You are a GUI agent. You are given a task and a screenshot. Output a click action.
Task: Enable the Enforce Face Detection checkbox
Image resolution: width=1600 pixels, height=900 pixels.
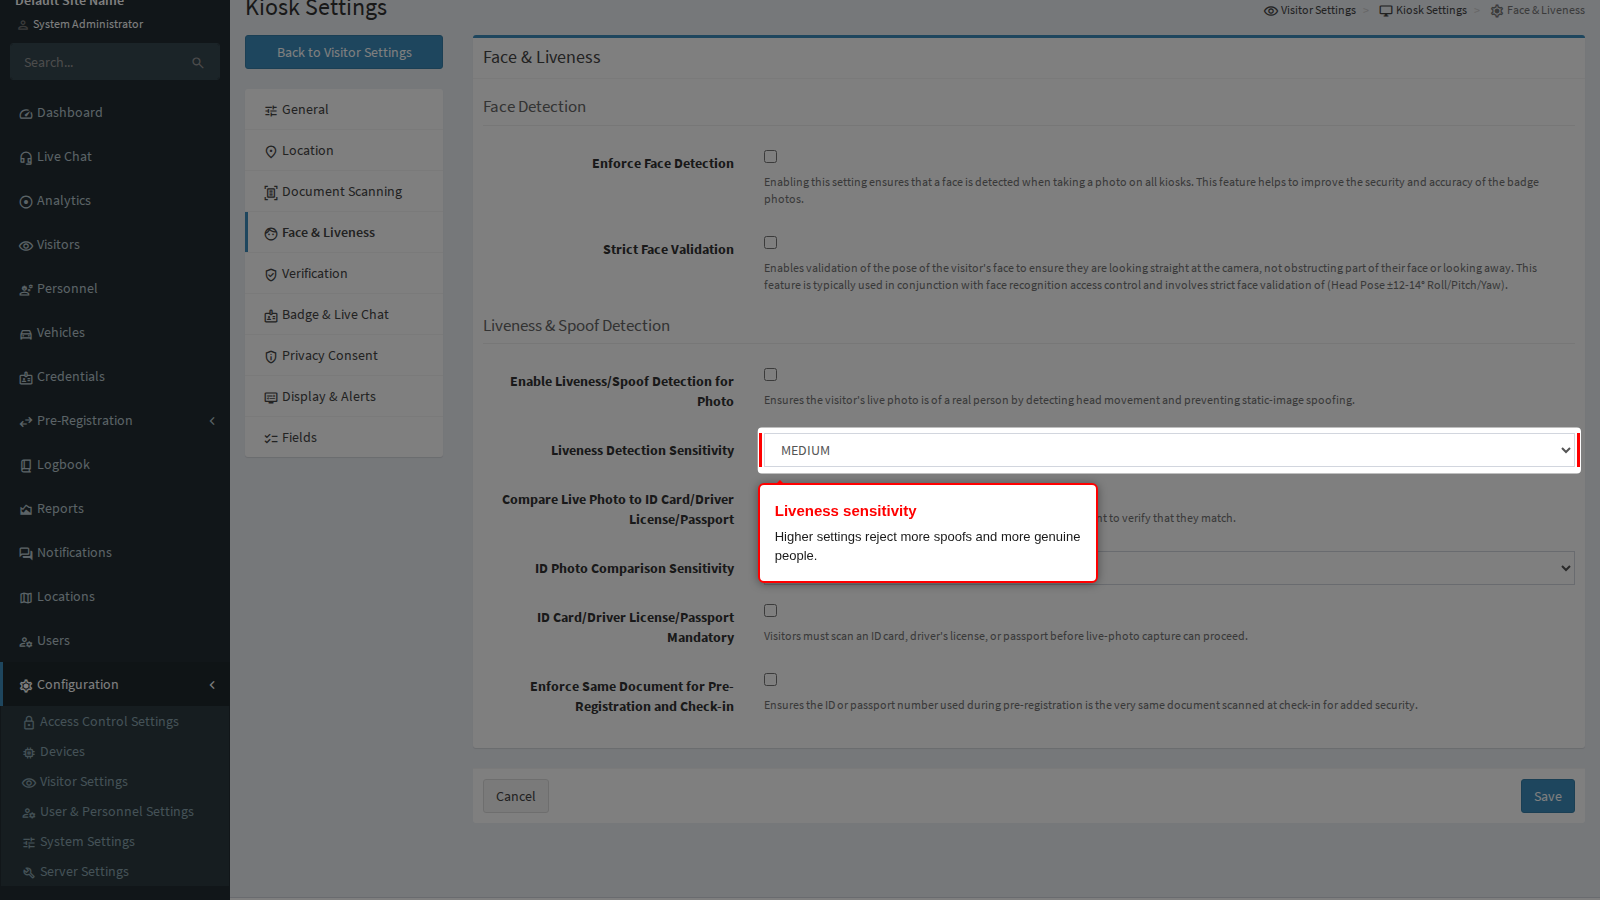(x=770, y=157)
